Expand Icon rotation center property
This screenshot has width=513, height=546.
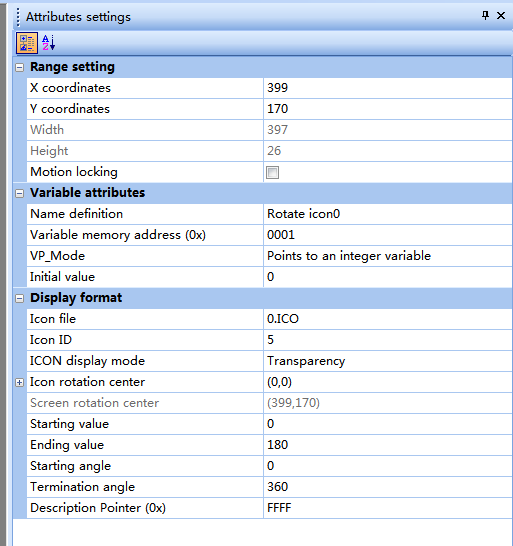click(x=20, y=383)
